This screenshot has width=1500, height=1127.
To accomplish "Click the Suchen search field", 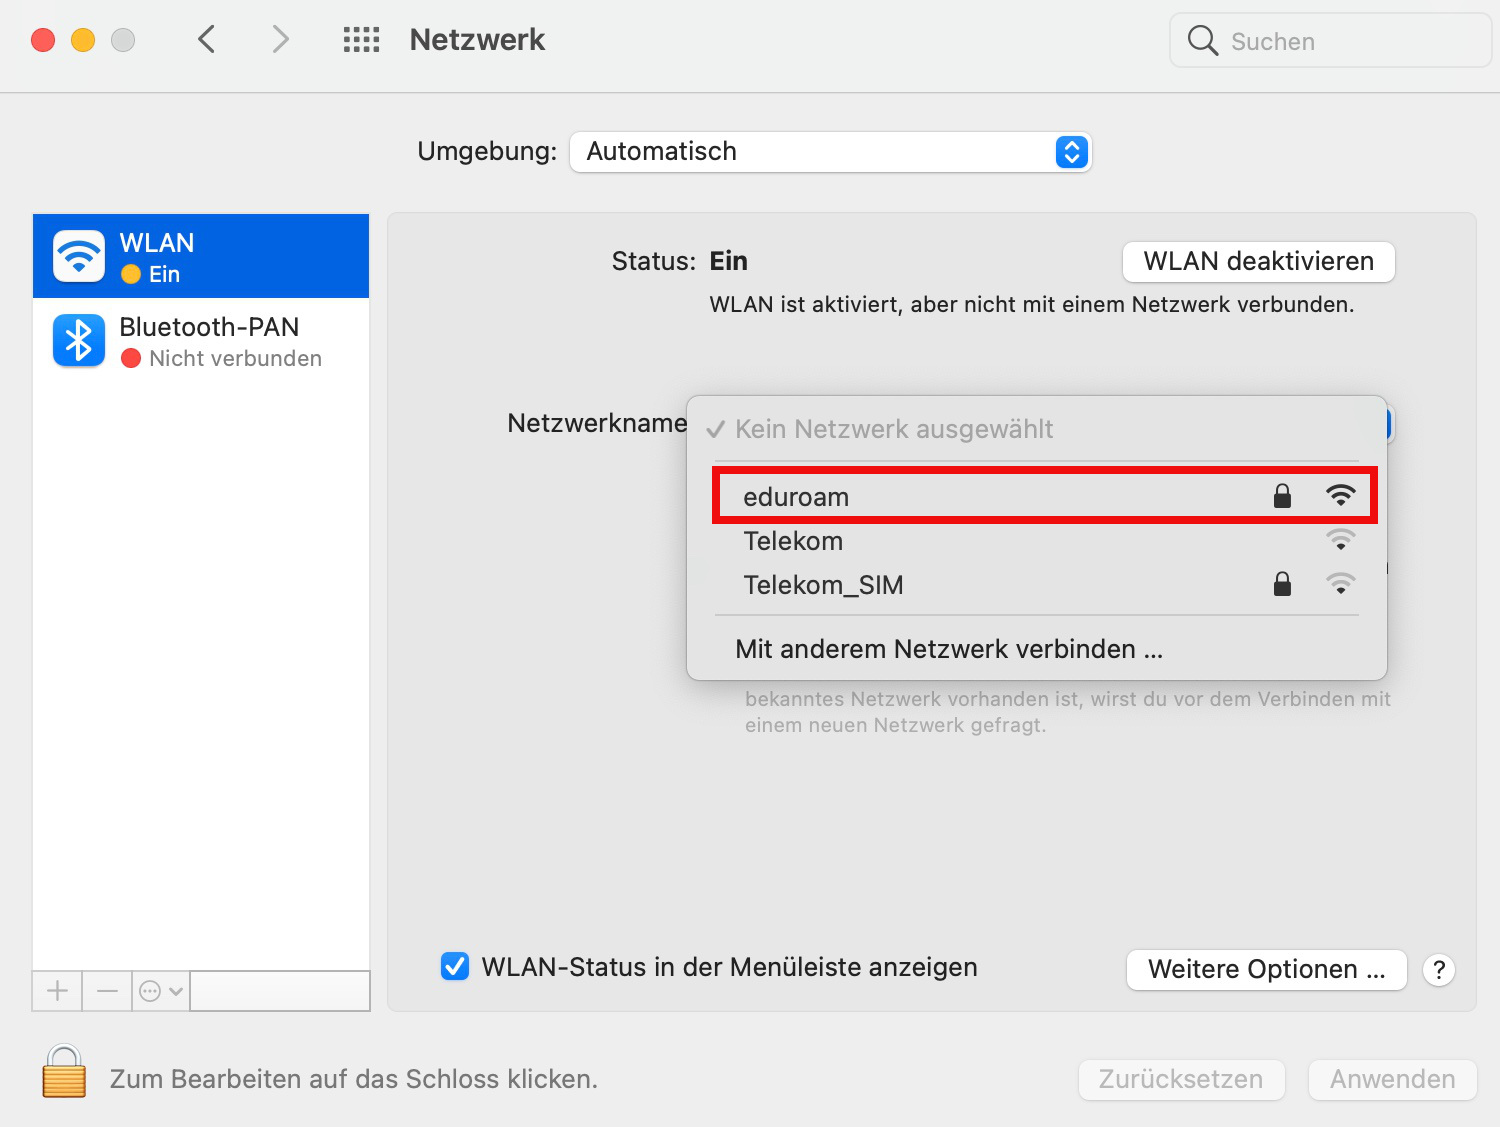I will pyautogui.click(x=1330, y=41).
